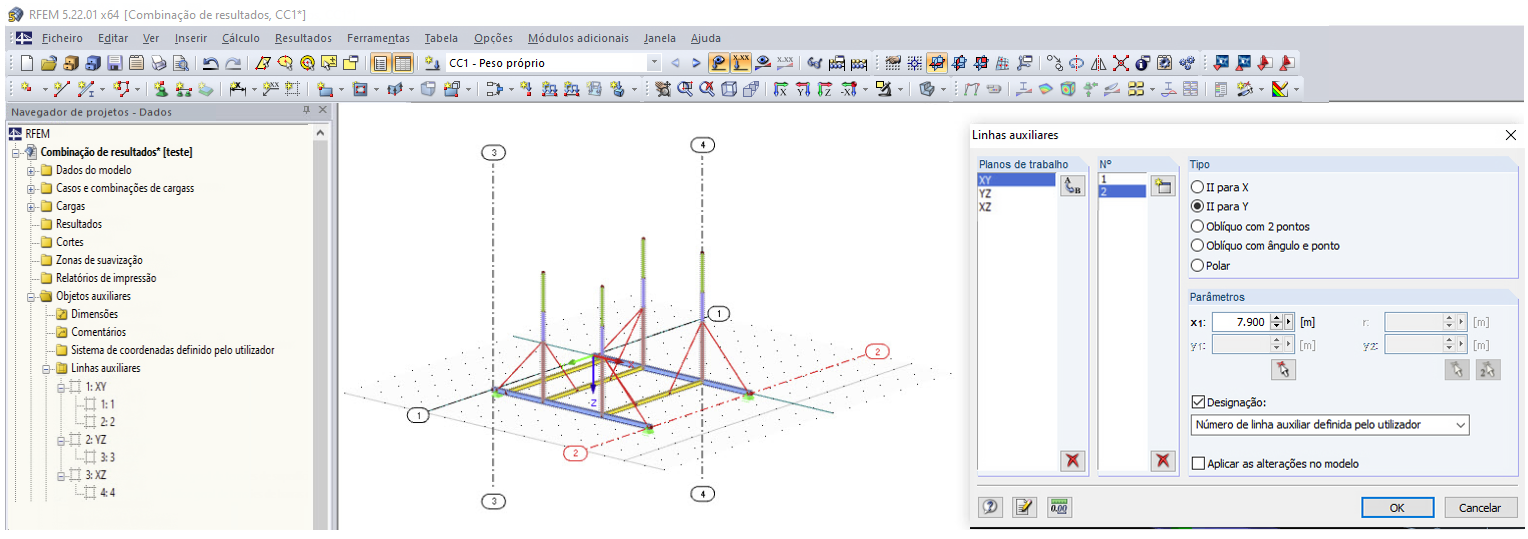The height and width of the screenshot is (539, 1528).
Task: Click the view in X direction icon
Action: (781, 89)
